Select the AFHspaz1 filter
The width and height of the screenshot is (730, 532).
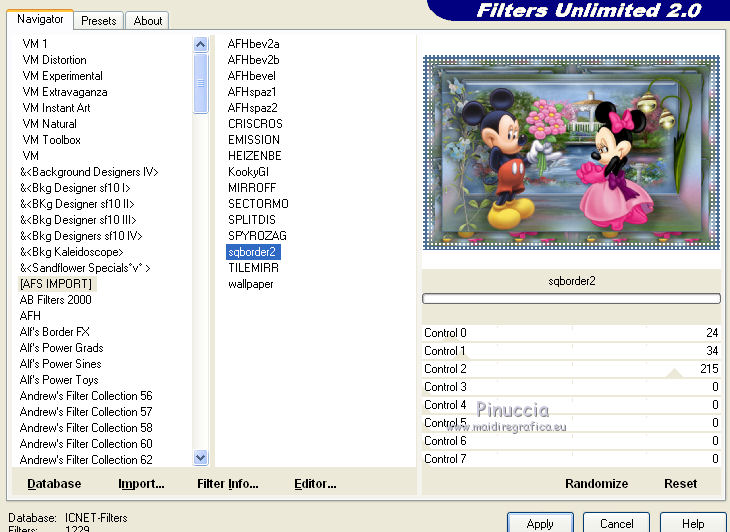pyautogui.click(x=252, y=92)
